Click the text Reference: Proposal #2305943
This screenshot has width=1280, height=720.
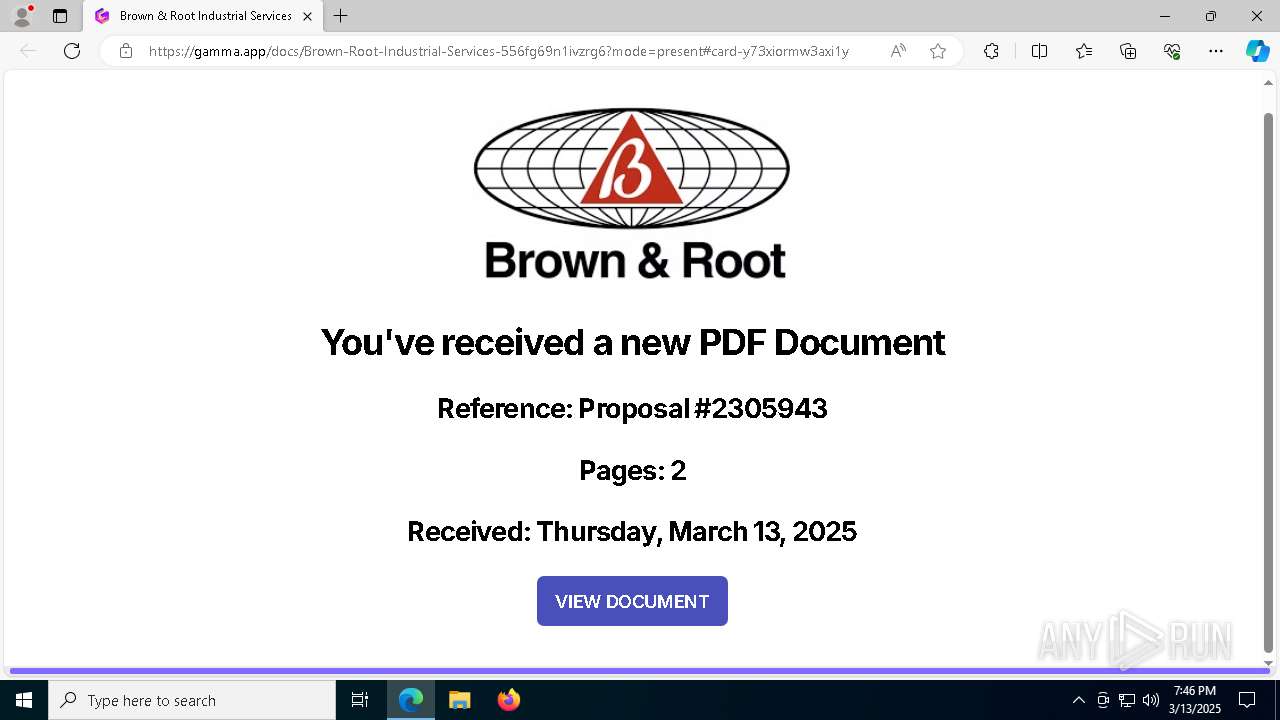pyautogui.click(x=632, y=408)
